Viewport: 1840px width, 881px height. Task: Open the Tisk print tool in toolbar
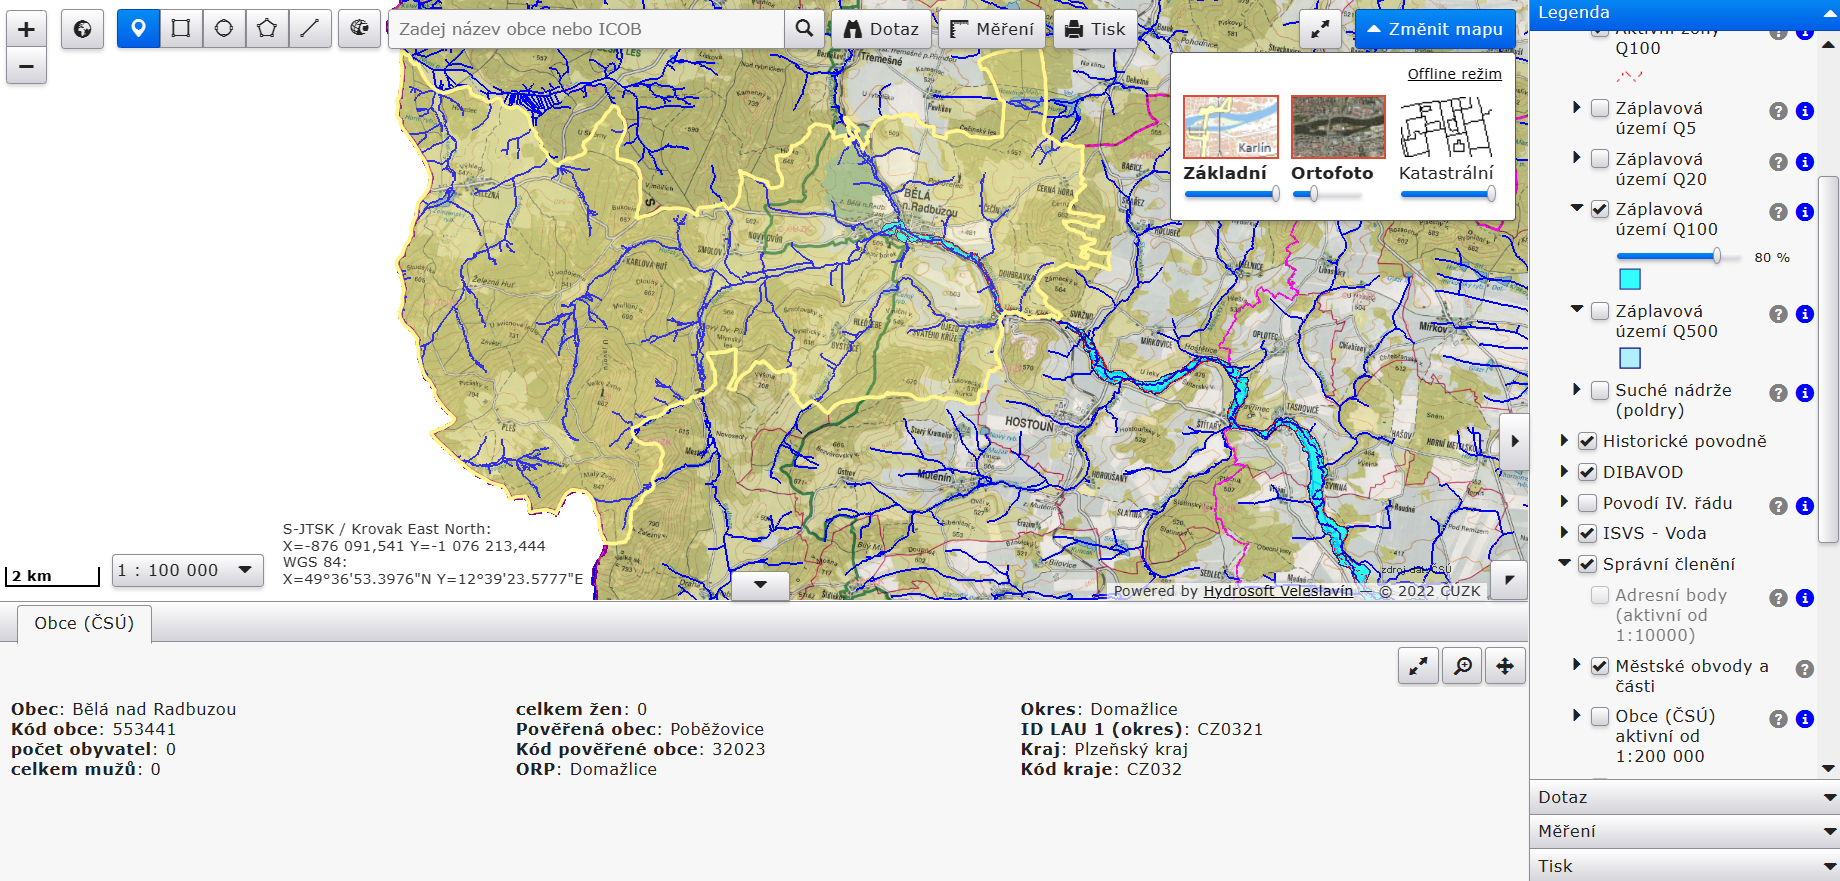point(1096,29)
